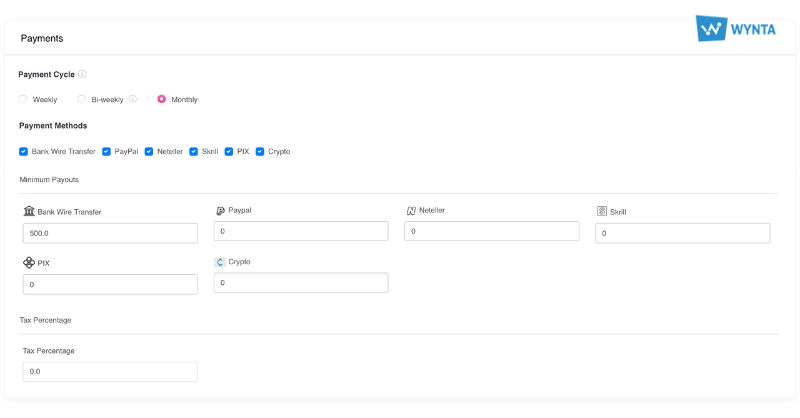Edit the PIX minimum payout field
Screen dimensions: 800x418
click(110, 284)
